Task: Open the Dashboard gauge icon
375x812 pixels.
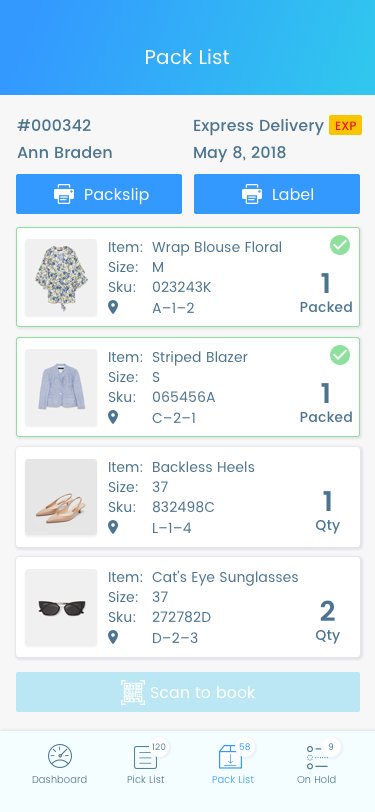Action: (60, 757)
